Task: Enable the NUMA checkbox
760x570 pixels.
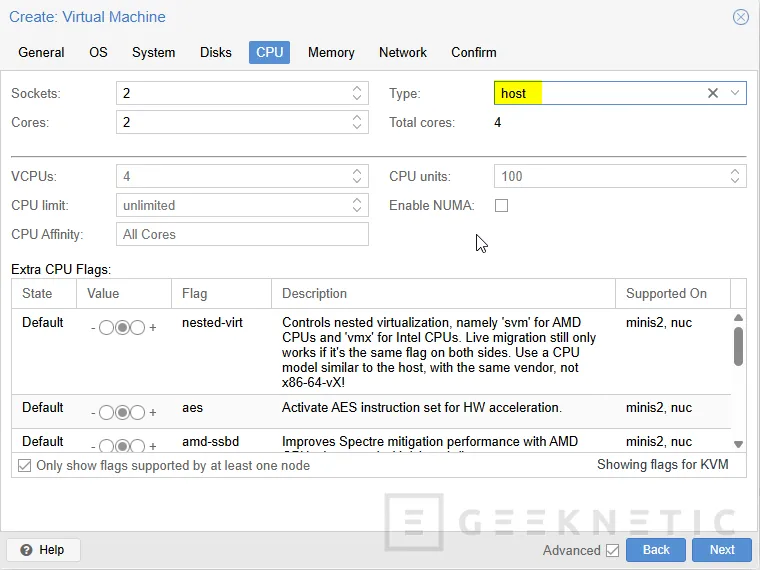Action: tap(502, 206)
